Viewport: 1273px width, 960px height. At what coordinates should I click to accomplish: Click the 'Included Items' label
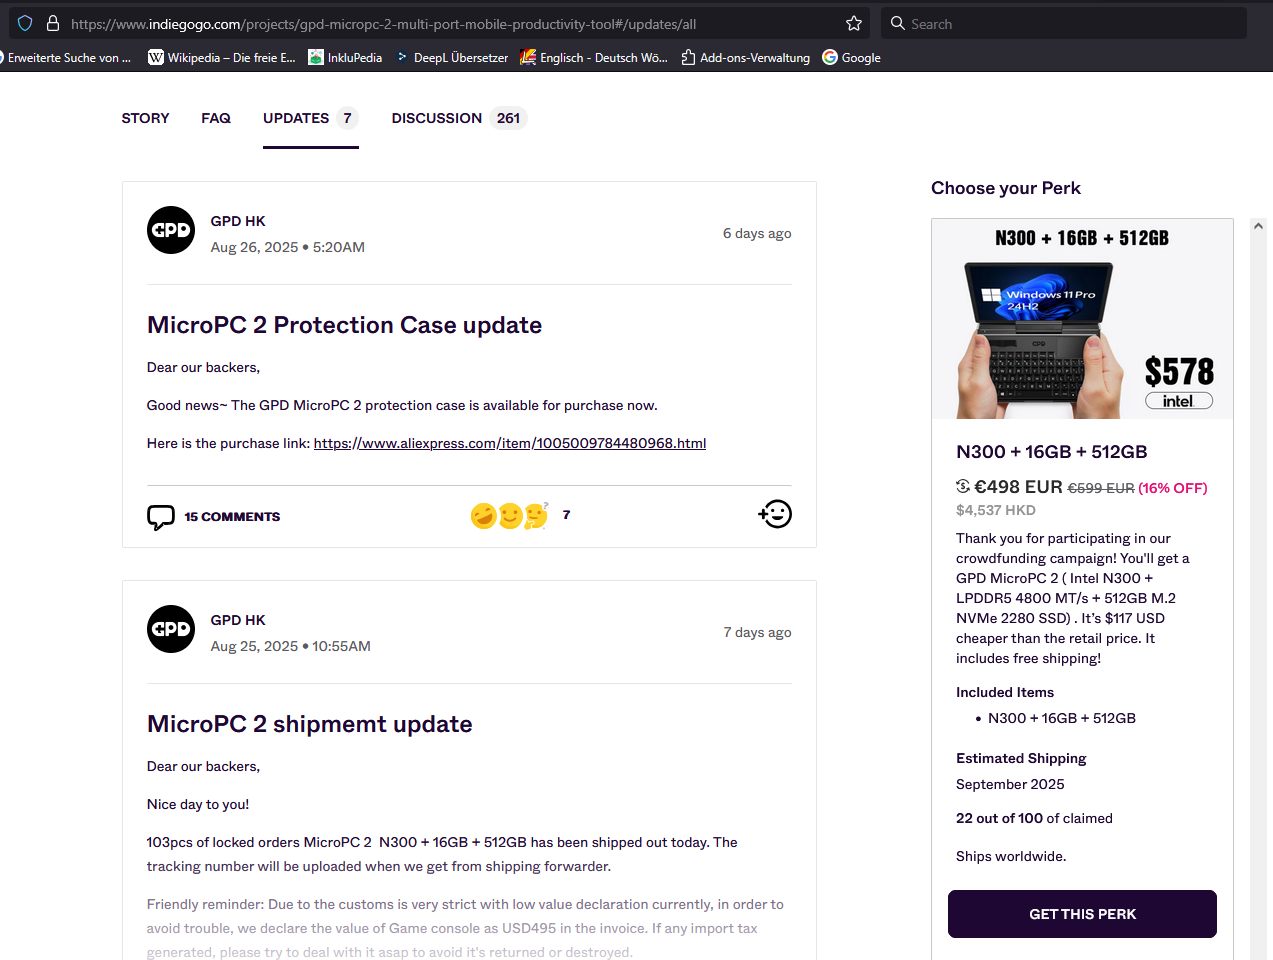click(1005, 692)
